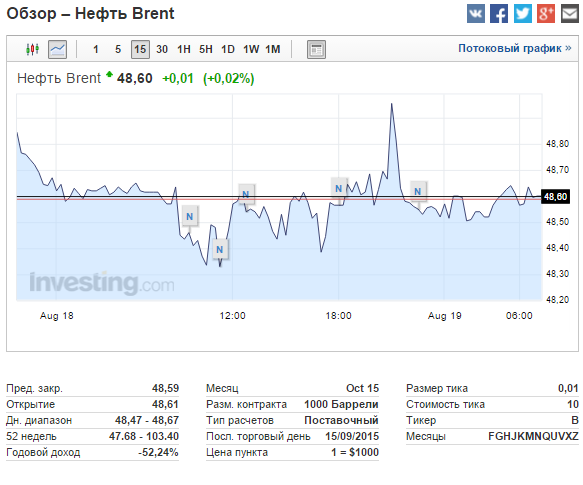Click the Открытие value 48,61
This screenshot has width=583, height=485.
[x=165, y=404]
